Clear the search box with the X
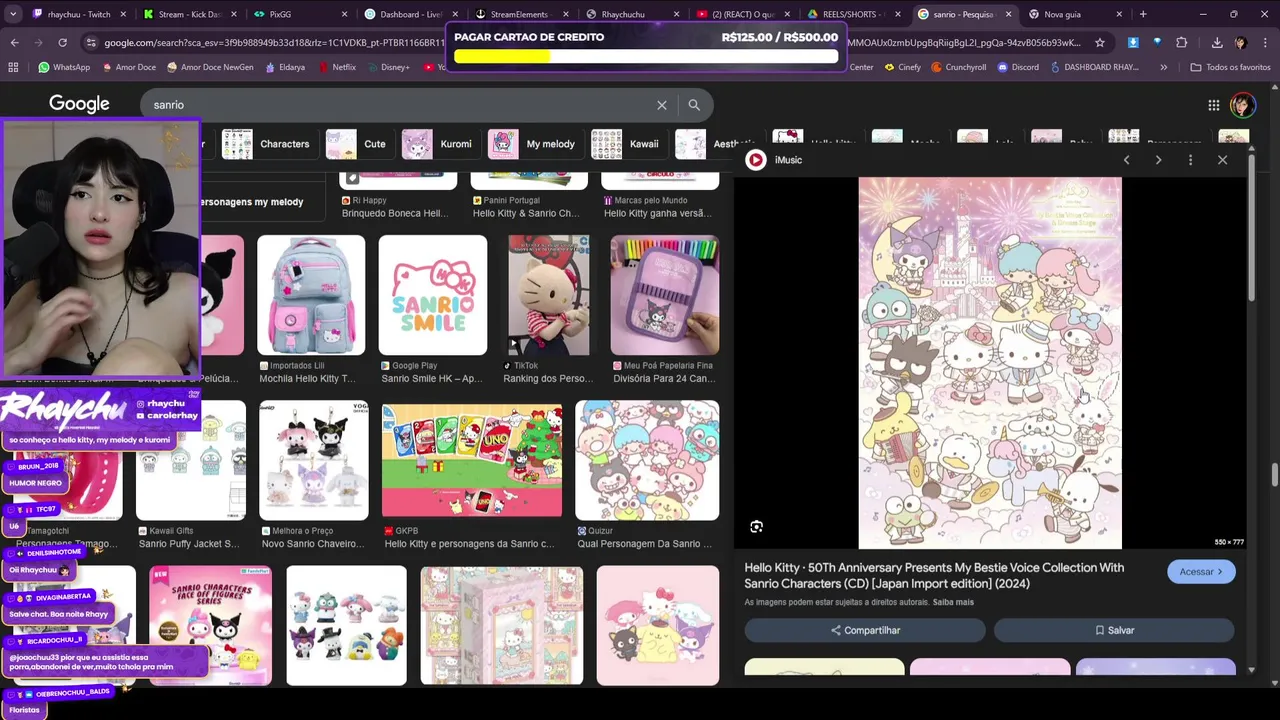This screenshot has width=1280, height=720. pyautogui.click(x=661, y=105)
